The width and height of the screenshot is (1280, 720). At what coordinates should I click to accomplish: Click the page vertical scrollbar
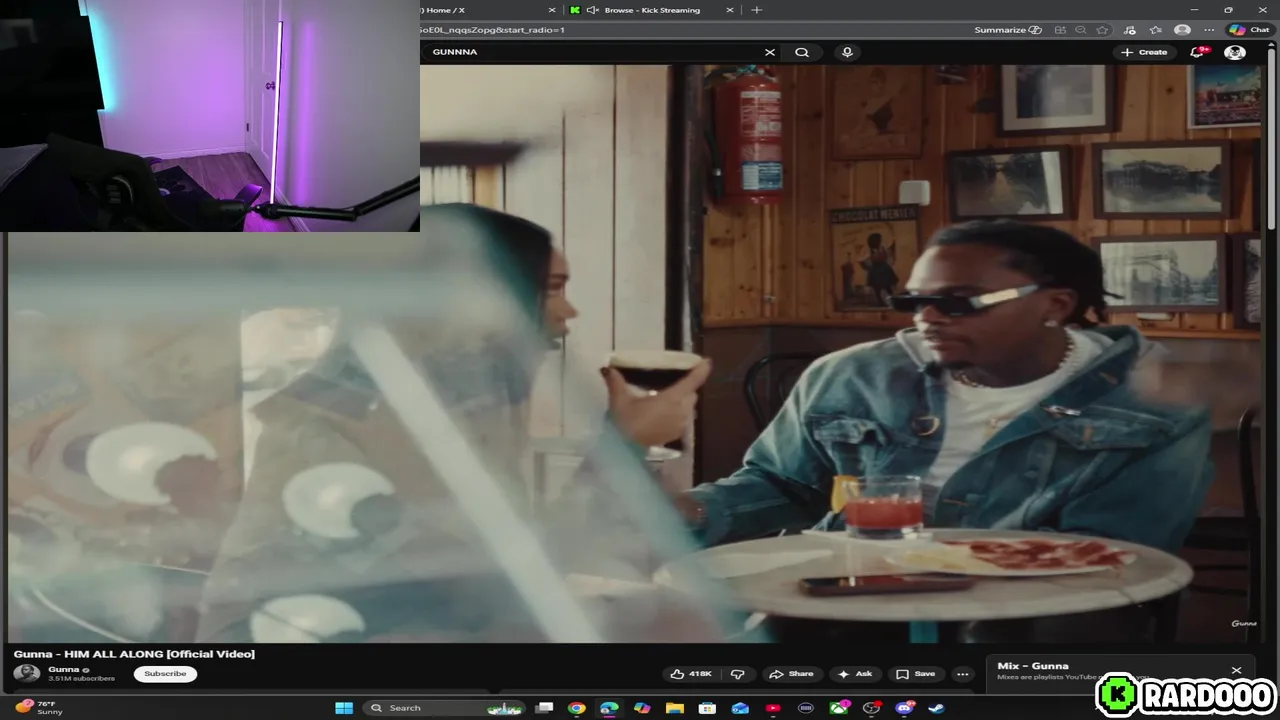click(1272, 140)
